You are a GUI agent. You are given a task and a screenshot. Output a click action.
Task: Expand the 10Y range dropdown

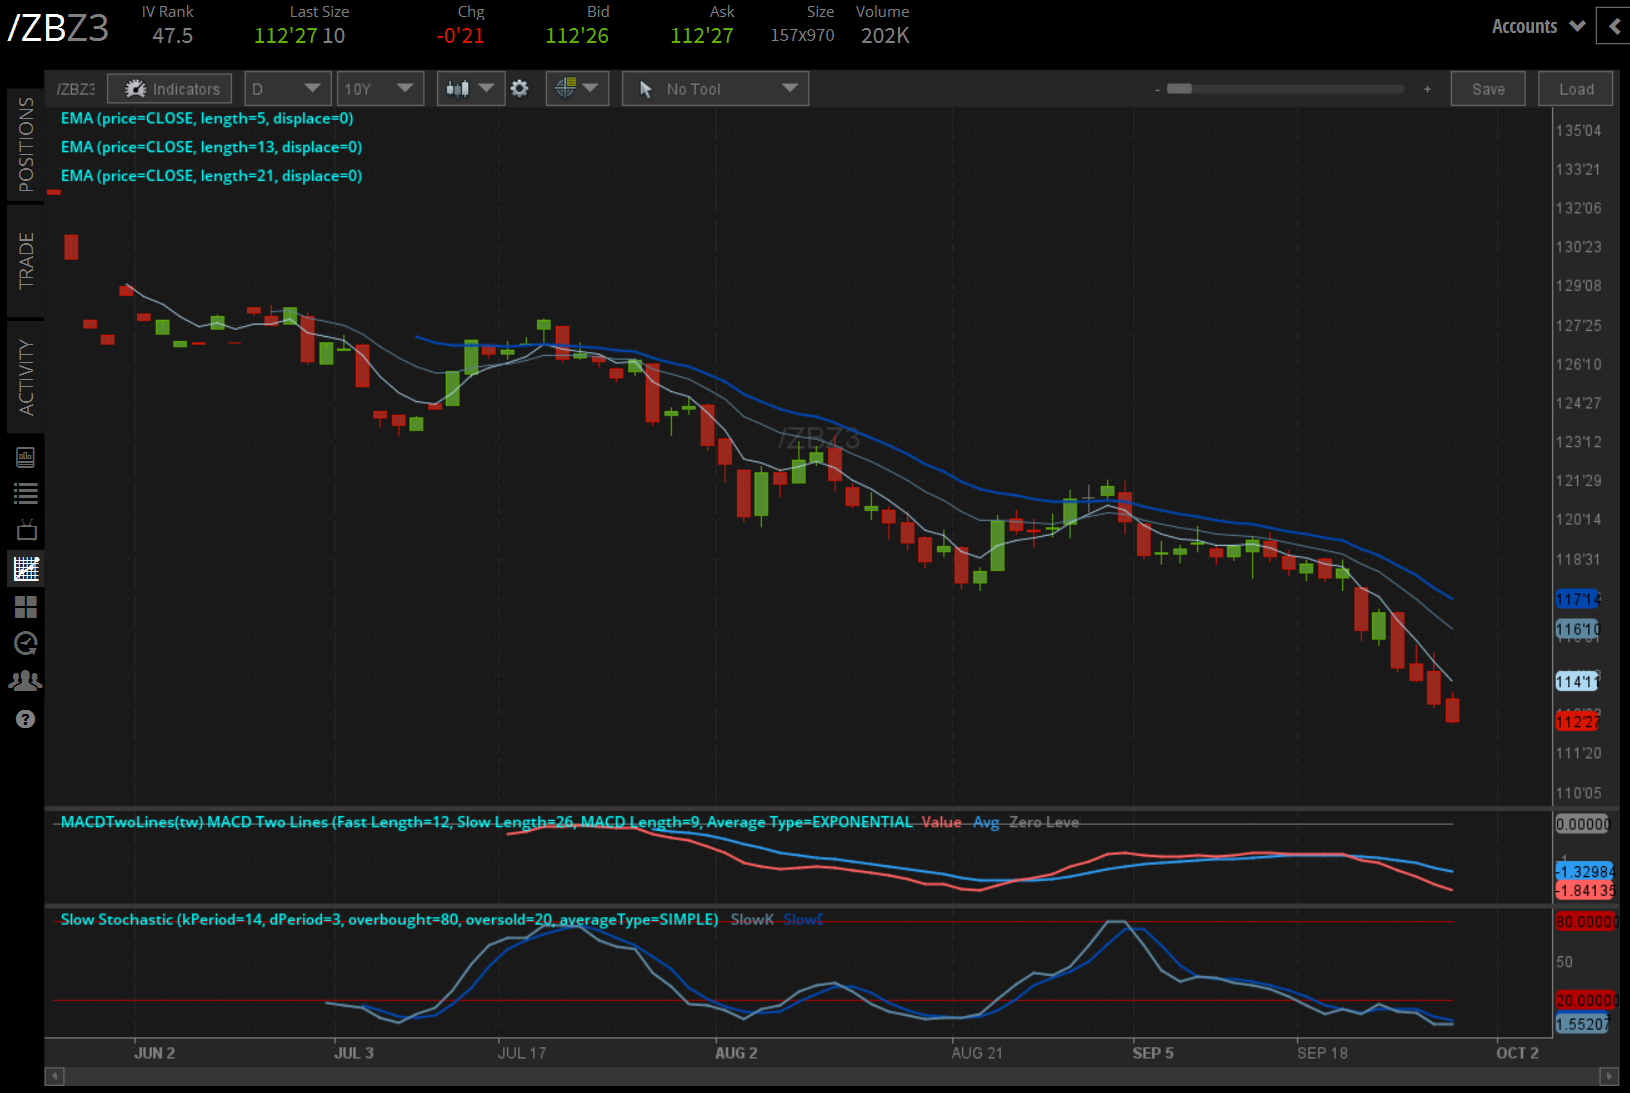pos(380,88)
